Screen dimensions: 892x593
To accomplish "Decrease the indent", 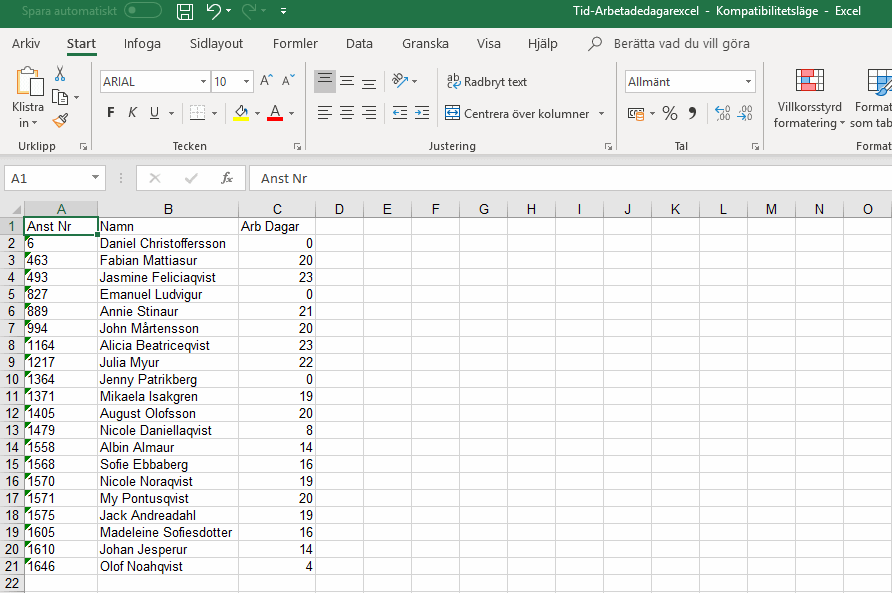I will [400, 113].
